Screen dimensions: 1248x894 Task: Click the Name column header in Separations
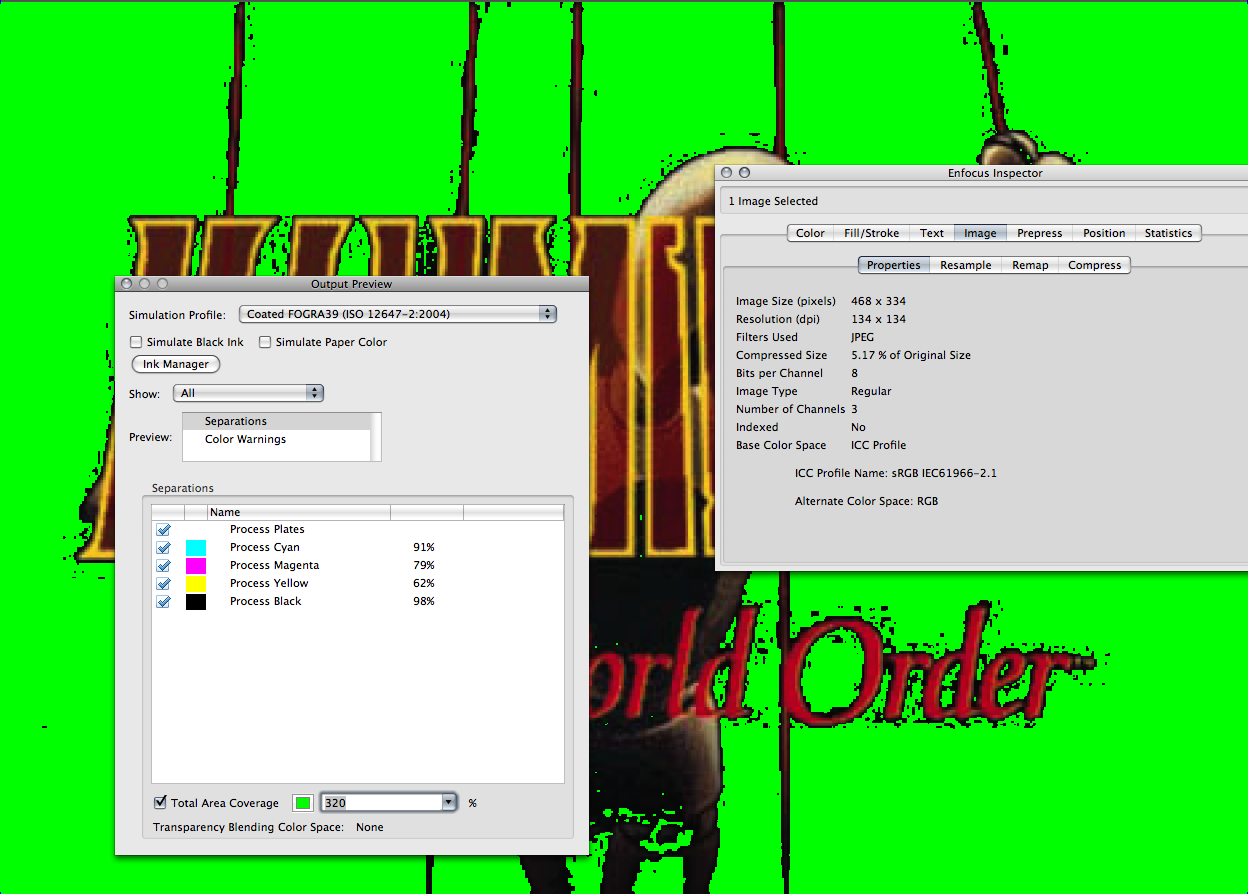[298, 512]
